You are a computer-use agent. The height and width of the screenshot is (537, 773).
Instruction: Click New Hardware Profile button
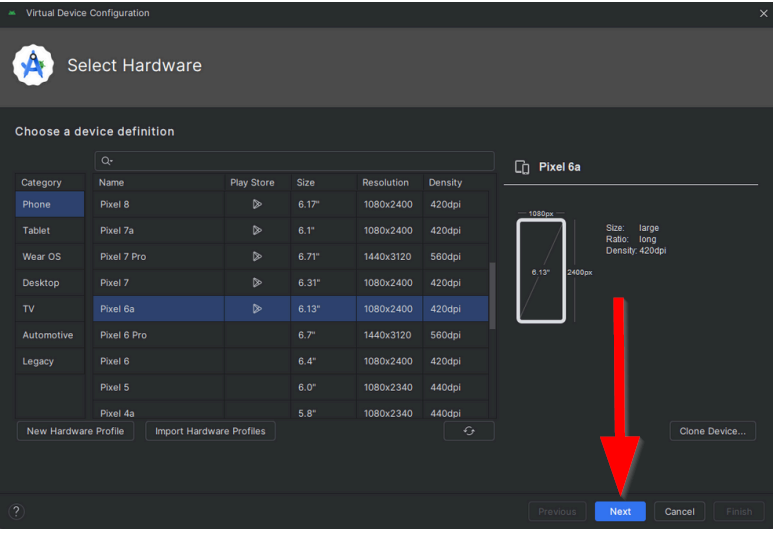coord(75,431)
